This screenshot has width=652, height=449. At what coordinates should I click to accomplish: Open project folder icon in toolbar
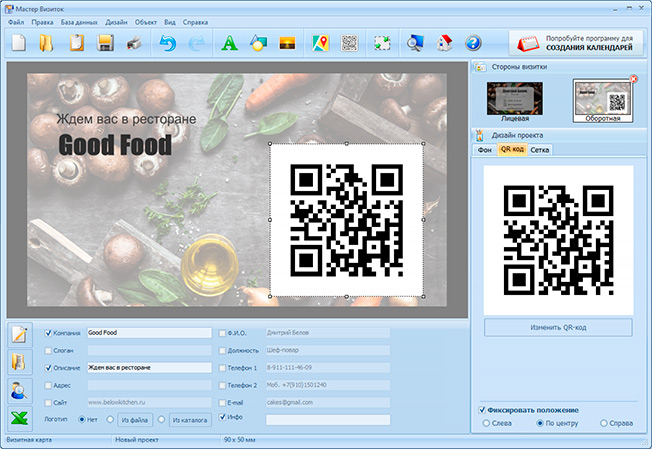46,43
